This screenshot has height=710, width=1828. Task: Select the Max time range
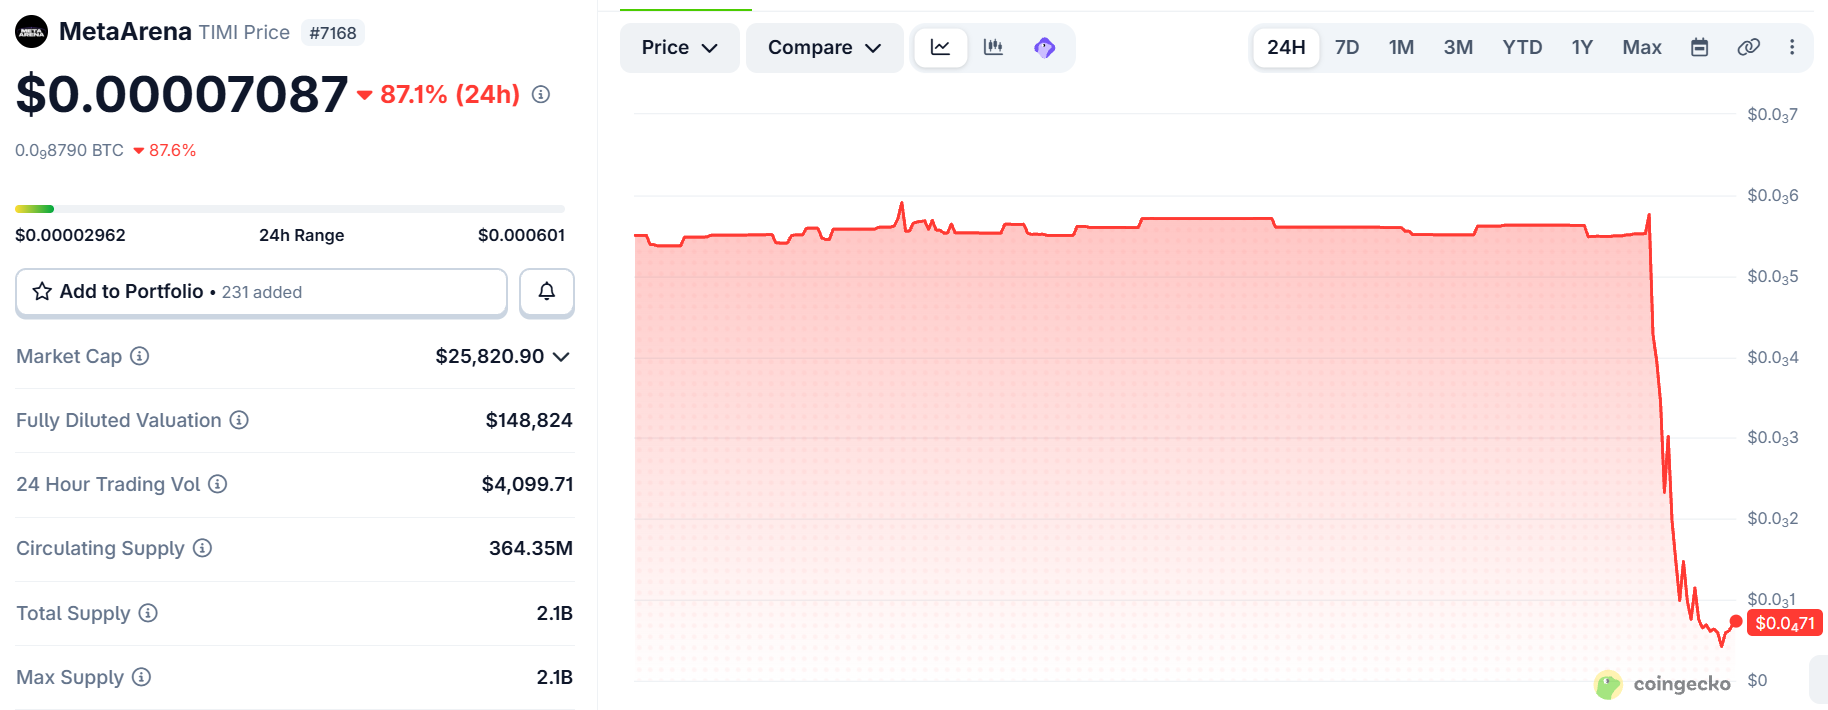[x=1642, y=47]
